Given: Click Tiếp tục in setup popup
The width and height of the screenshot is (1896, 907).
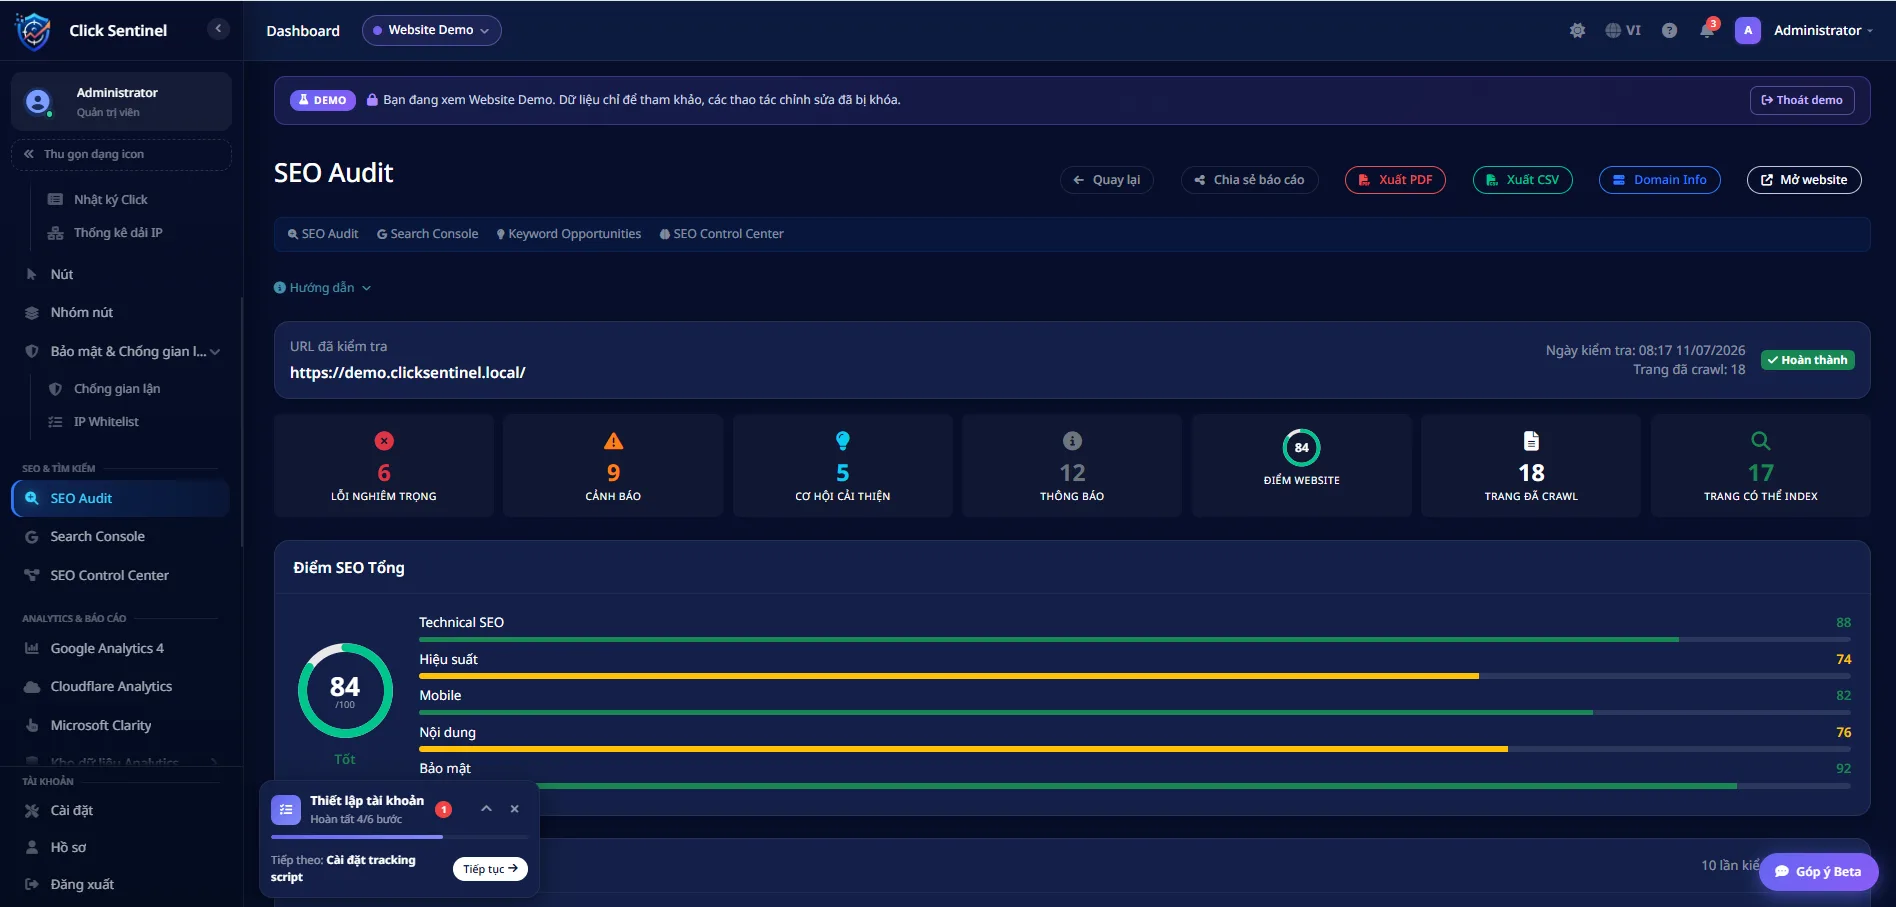Looking at the screenshot, I should 490,869.
